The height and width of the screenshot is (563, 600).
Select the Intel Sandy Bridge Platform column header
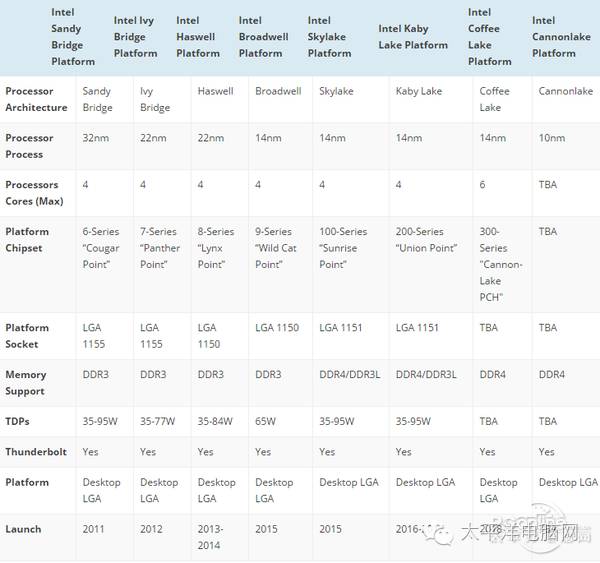tap(73, 37)
